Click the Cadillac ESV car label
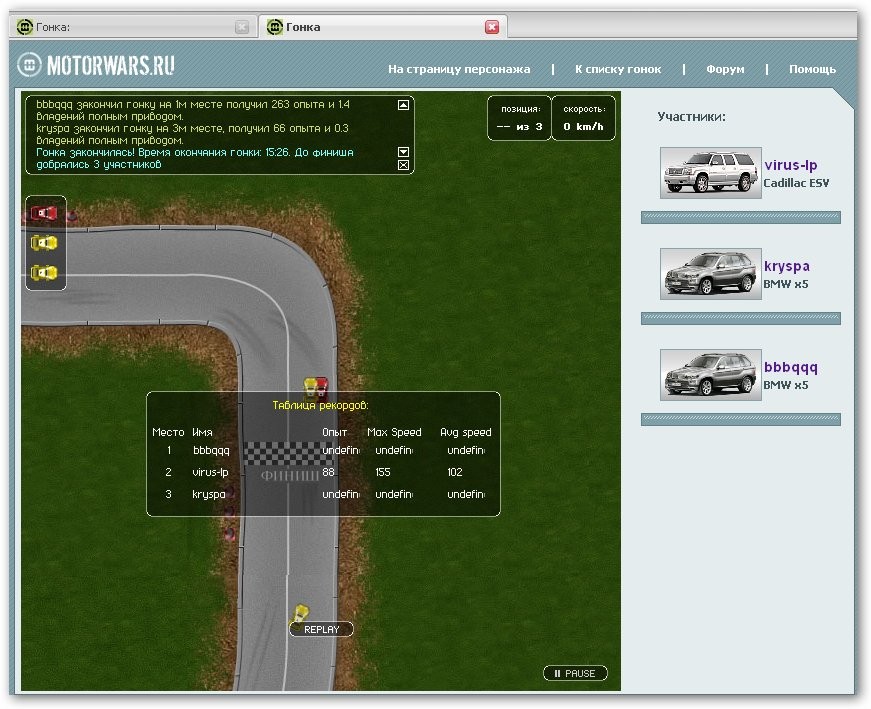Image resolution: width=871 pixels, height=709 pixels. pos(796,183)
